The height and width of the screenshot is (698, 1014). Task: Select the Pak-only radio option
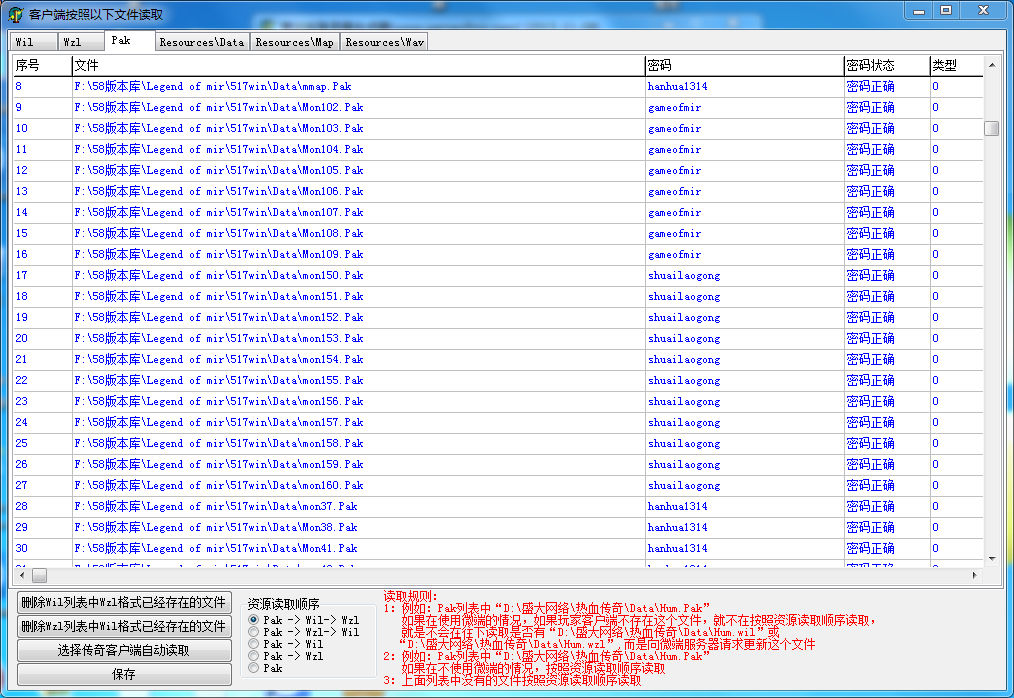[x=254, y=668]
